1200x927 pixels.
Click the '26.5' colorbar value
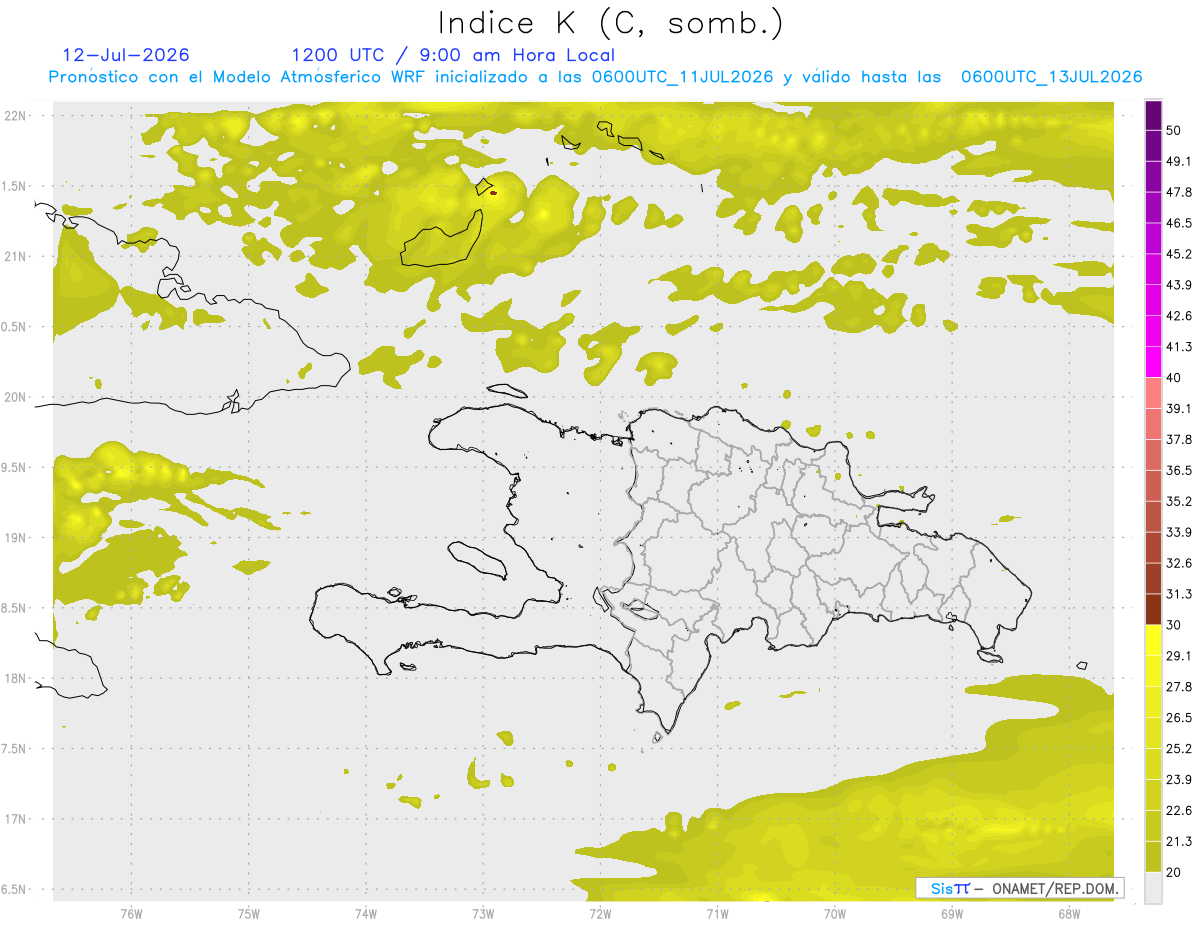point(1178,718)
